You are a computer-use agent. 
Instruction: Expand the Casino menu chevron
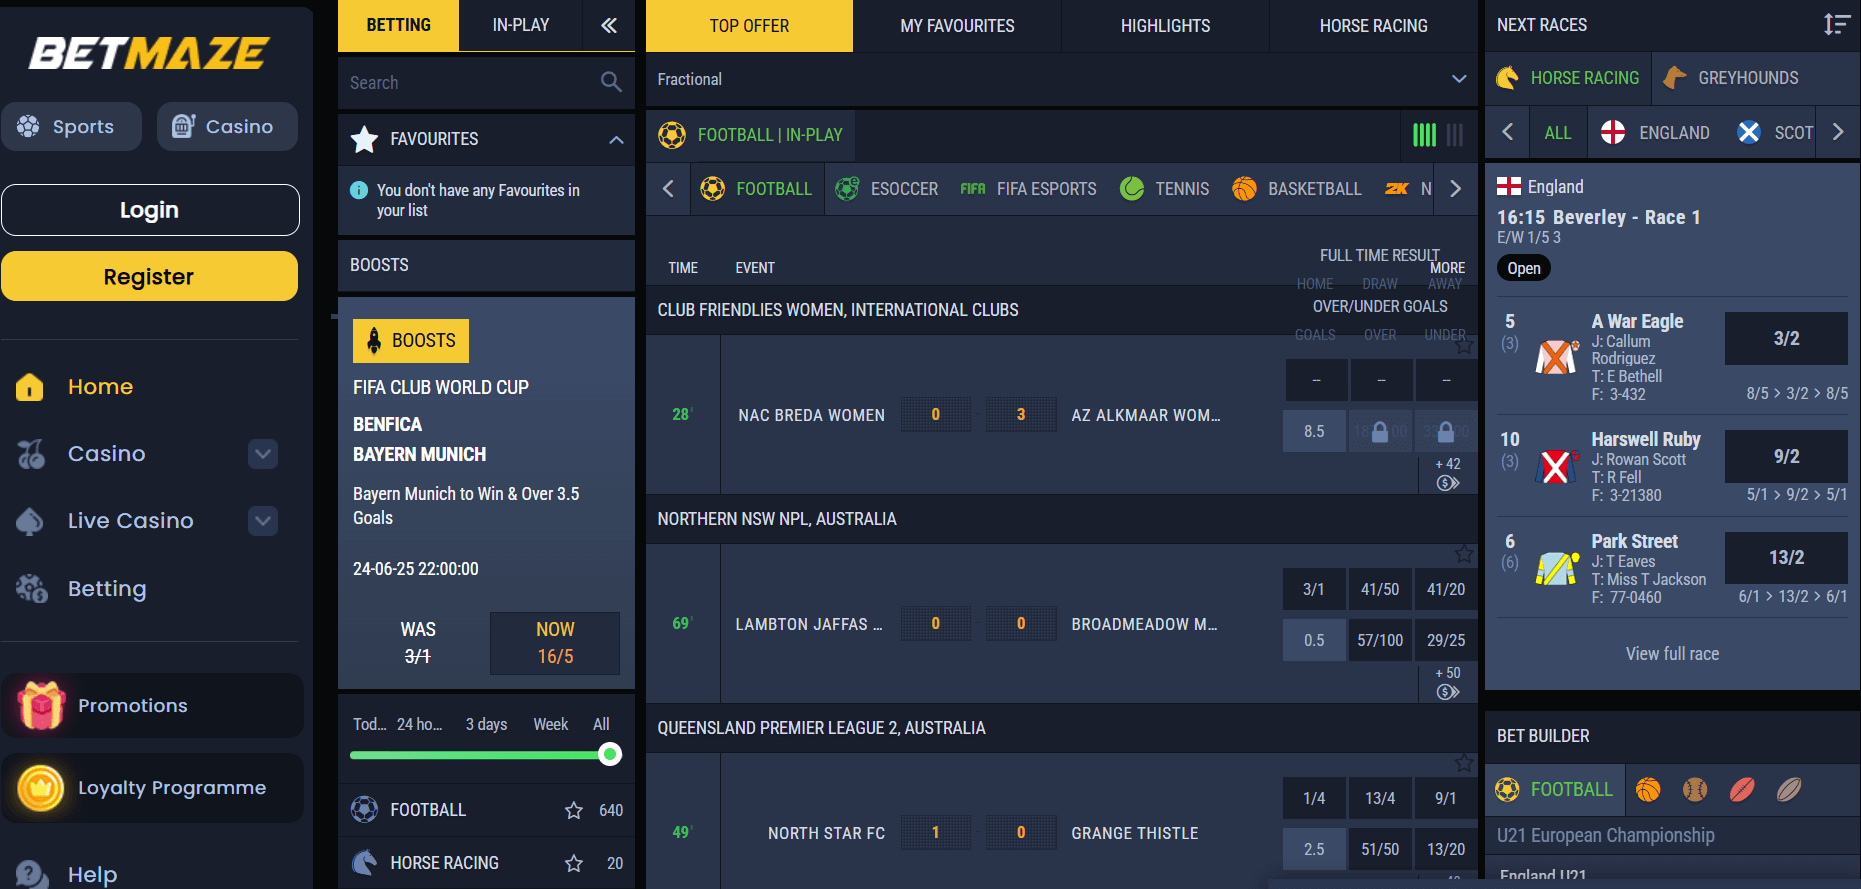point(262,454)
